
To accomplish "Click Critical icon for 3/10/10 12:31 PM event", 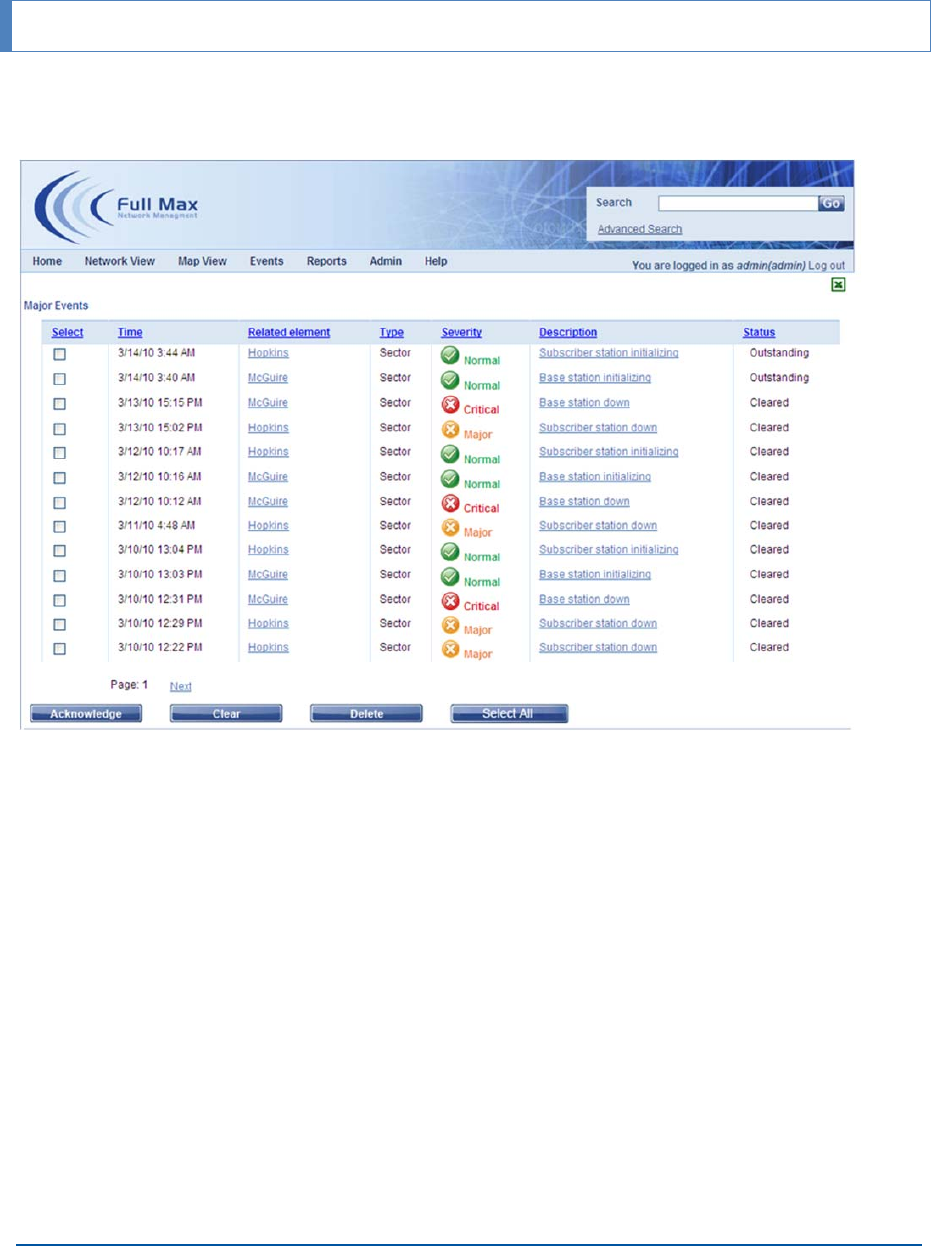I will [x=450, y=602].
